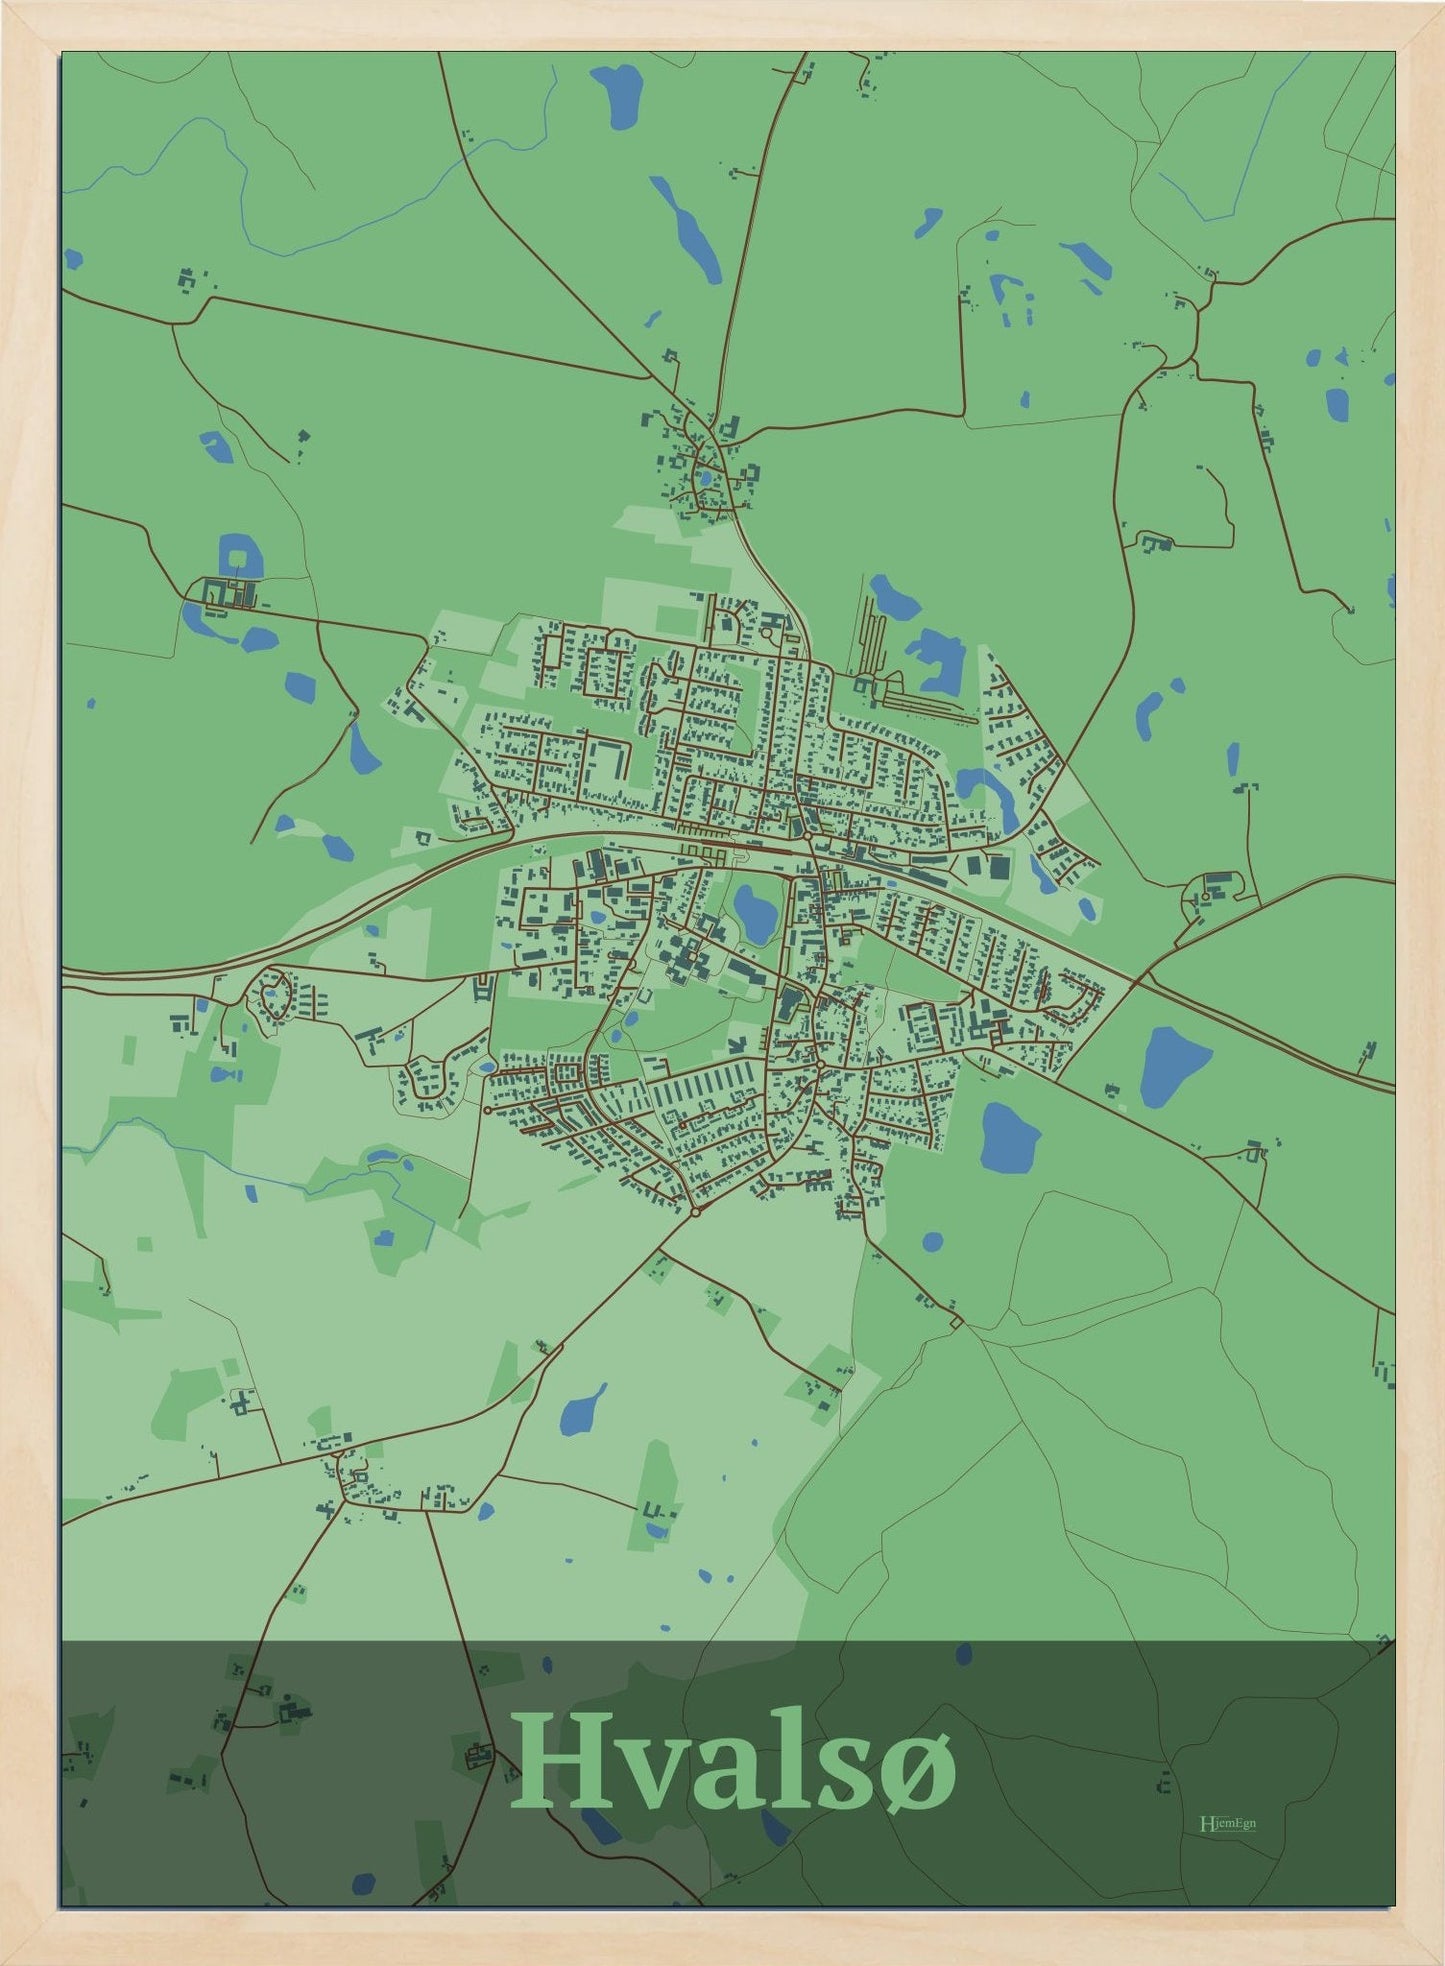The image size is (1445, 1966).
Task: Click the small round pond south of town
Action: point(932,1242)
